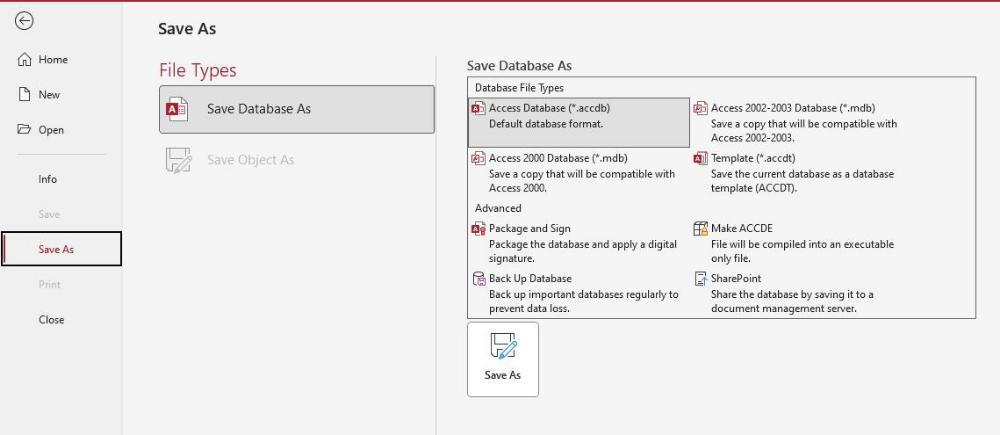Click the New document icon
Image resolution: width=1000 pixels, height=435 pixels.
coord(24,94)
